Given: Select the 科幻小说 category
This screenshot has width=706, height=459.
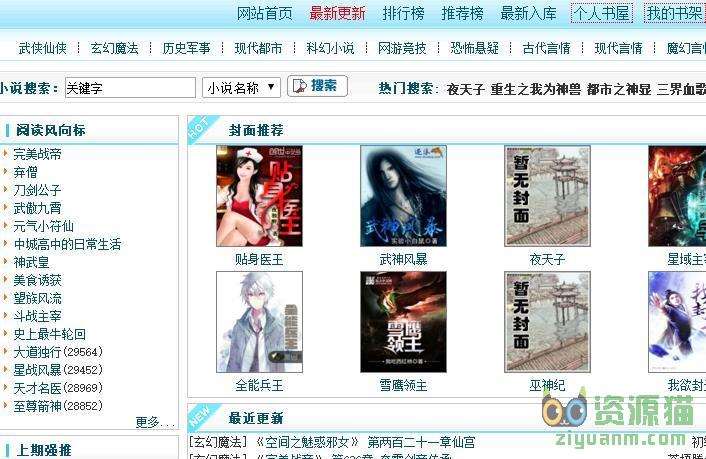Looking at the screenshot, I should pos(330,48).
